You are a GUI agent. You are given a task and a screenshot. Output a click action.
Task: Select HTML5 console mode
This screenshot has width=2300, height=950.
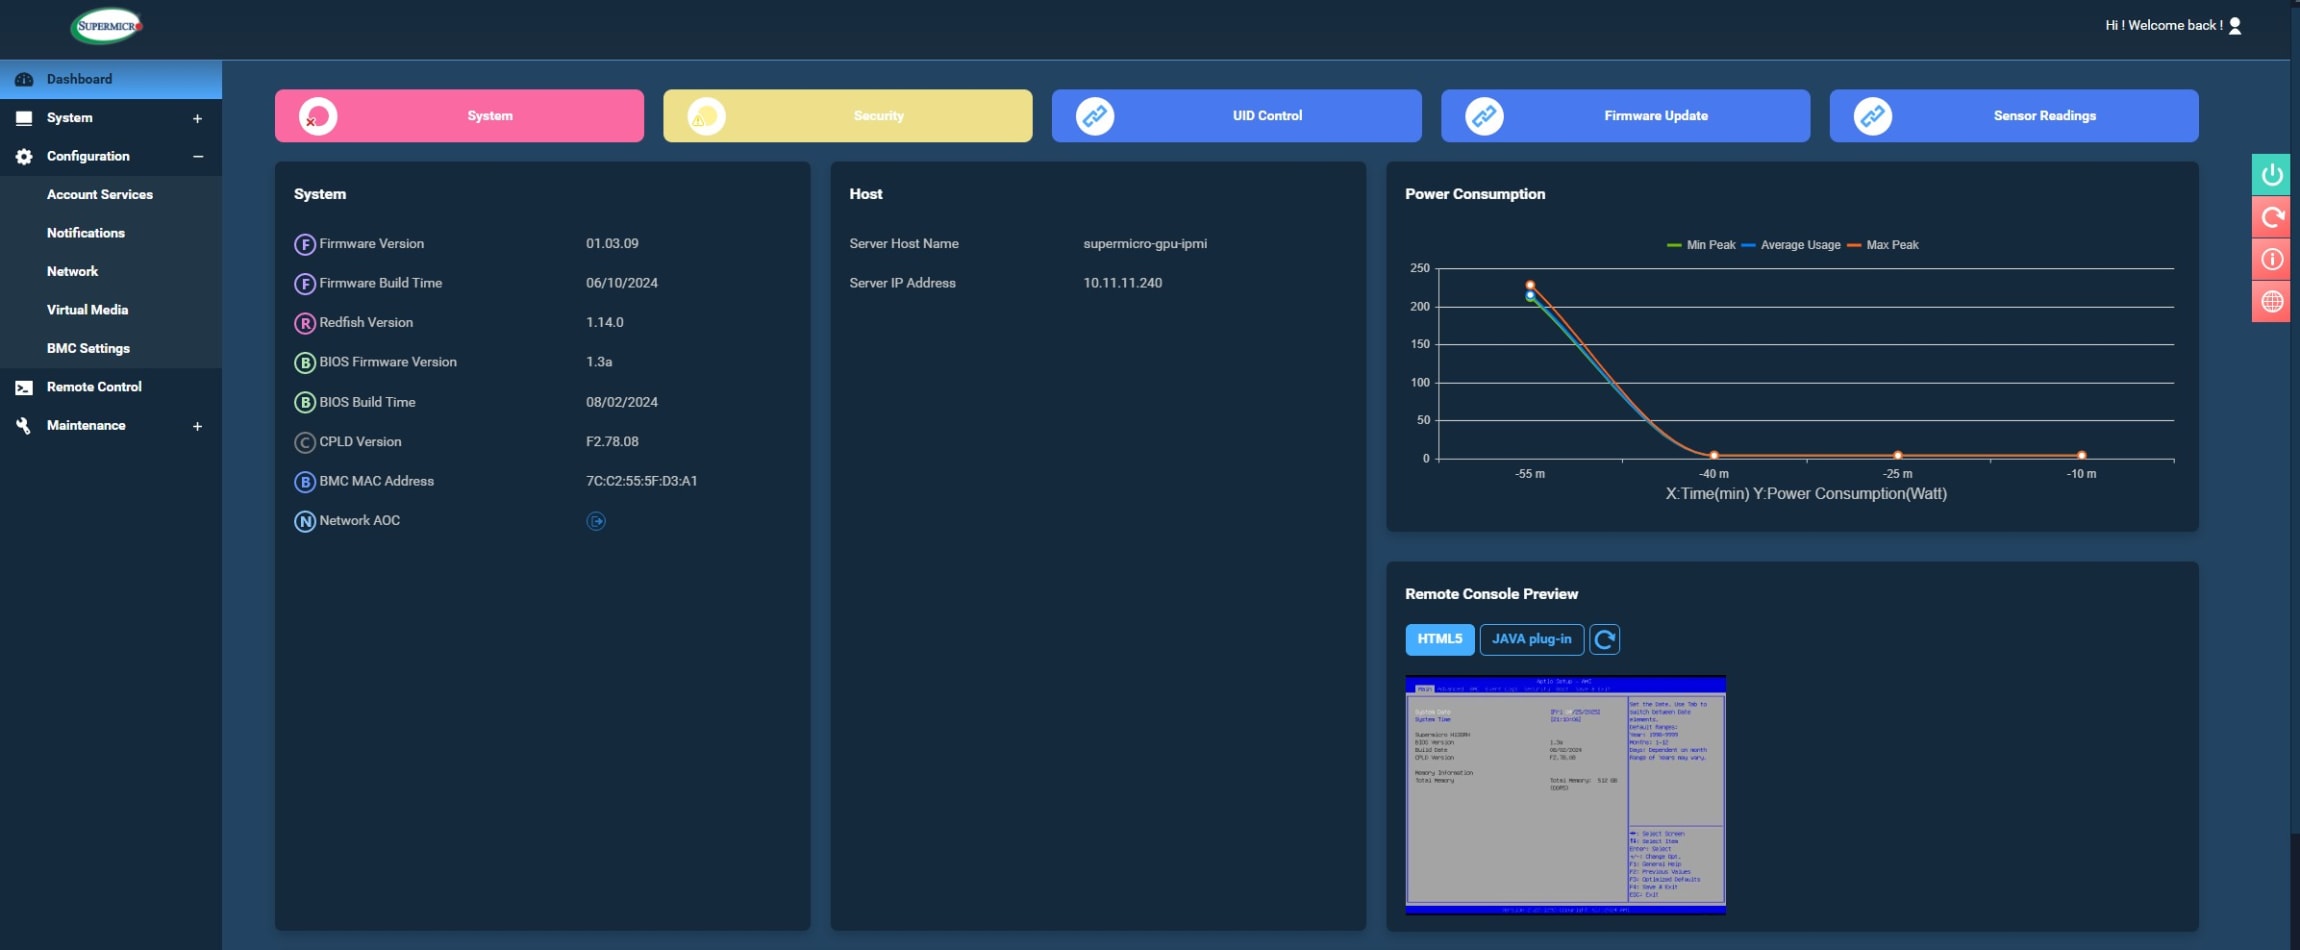[1439, 640]
